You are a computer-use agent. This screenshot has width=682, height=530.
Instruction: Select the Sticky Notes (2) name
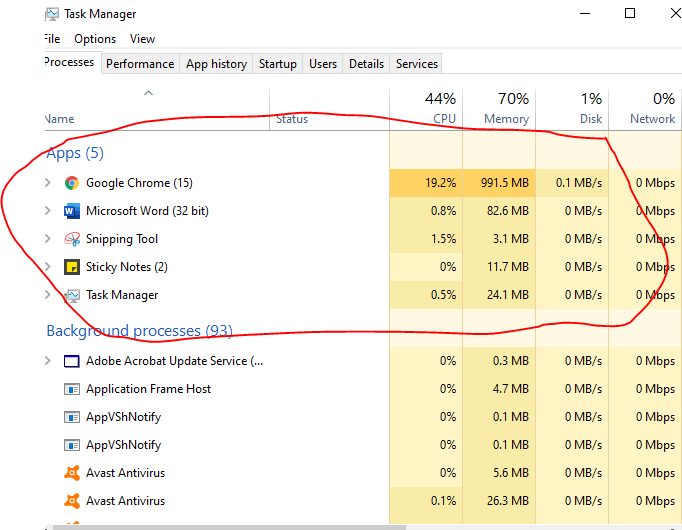(x=127, y=267)
